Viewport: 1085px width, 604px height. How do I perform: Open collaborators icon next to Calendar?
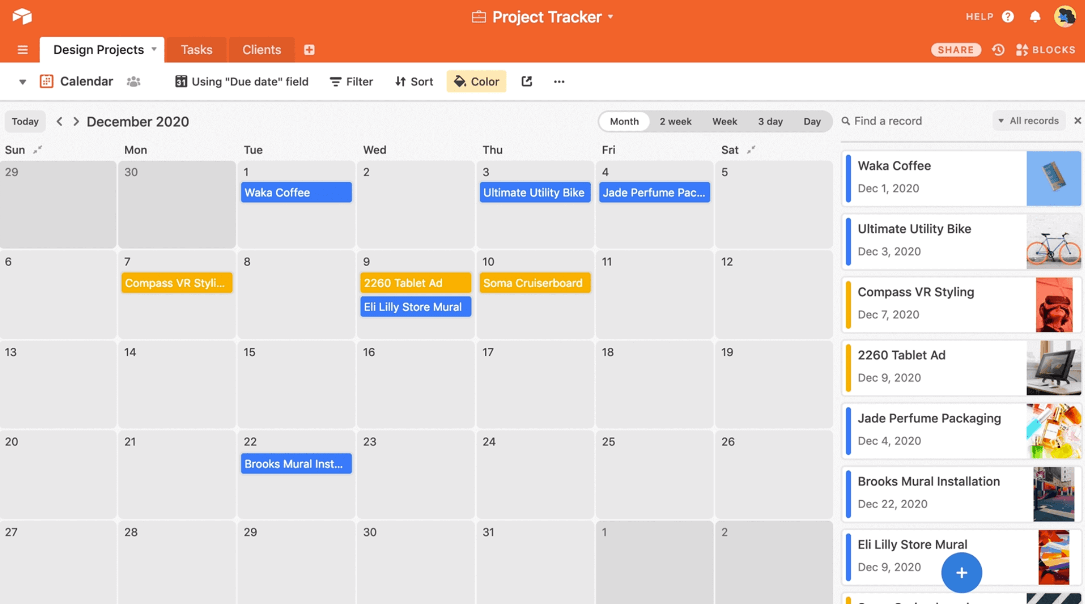pyautogui.click(x=134, y=82)
